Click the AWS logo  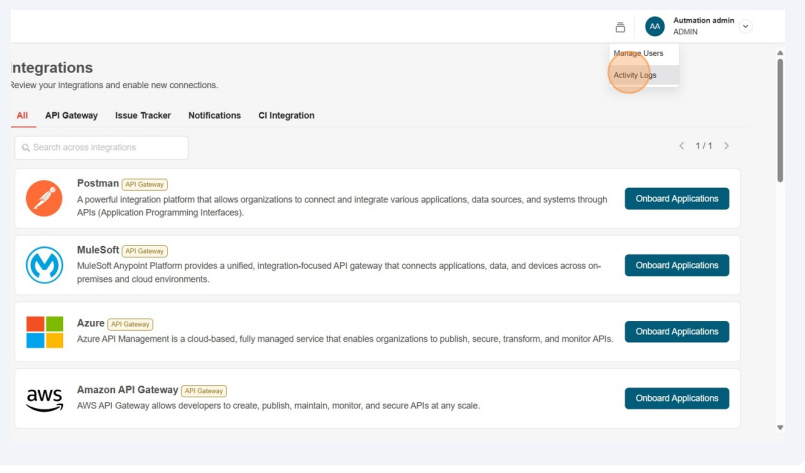pos(45,400)
